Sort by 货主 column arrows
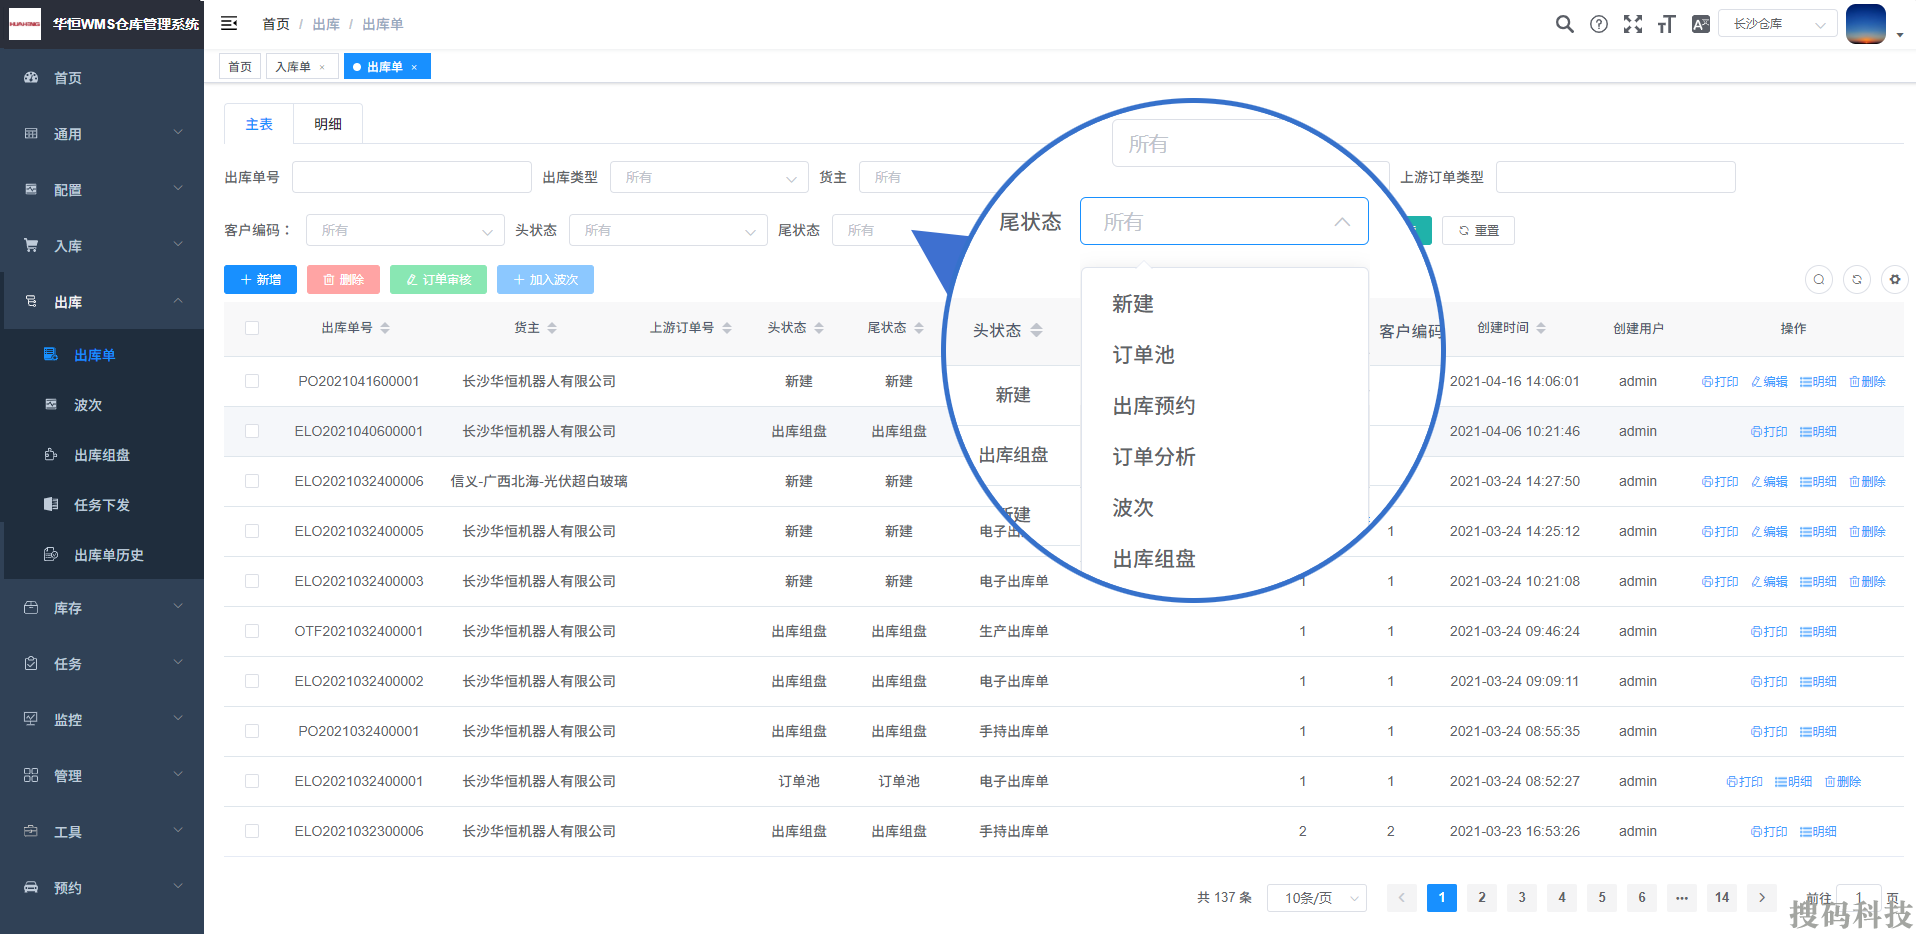1916x934 pixels. coord(552,328)
